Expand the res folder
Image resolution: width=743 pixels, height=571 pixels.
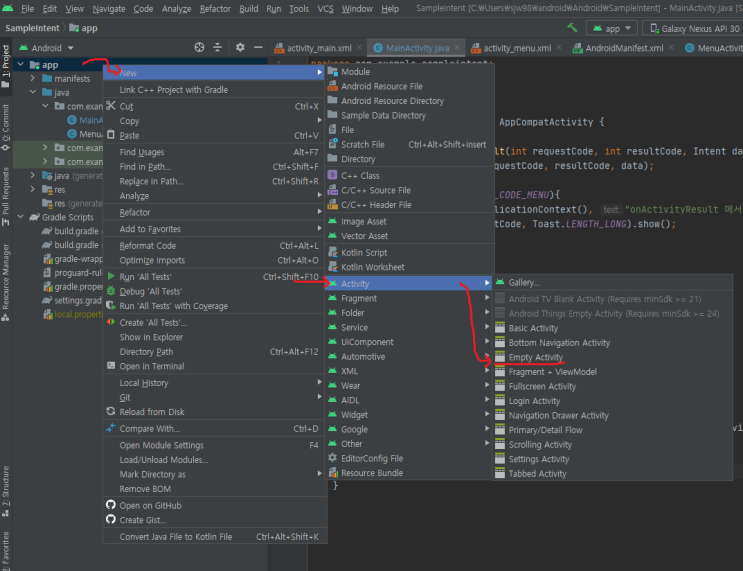(x=33, y=189)
